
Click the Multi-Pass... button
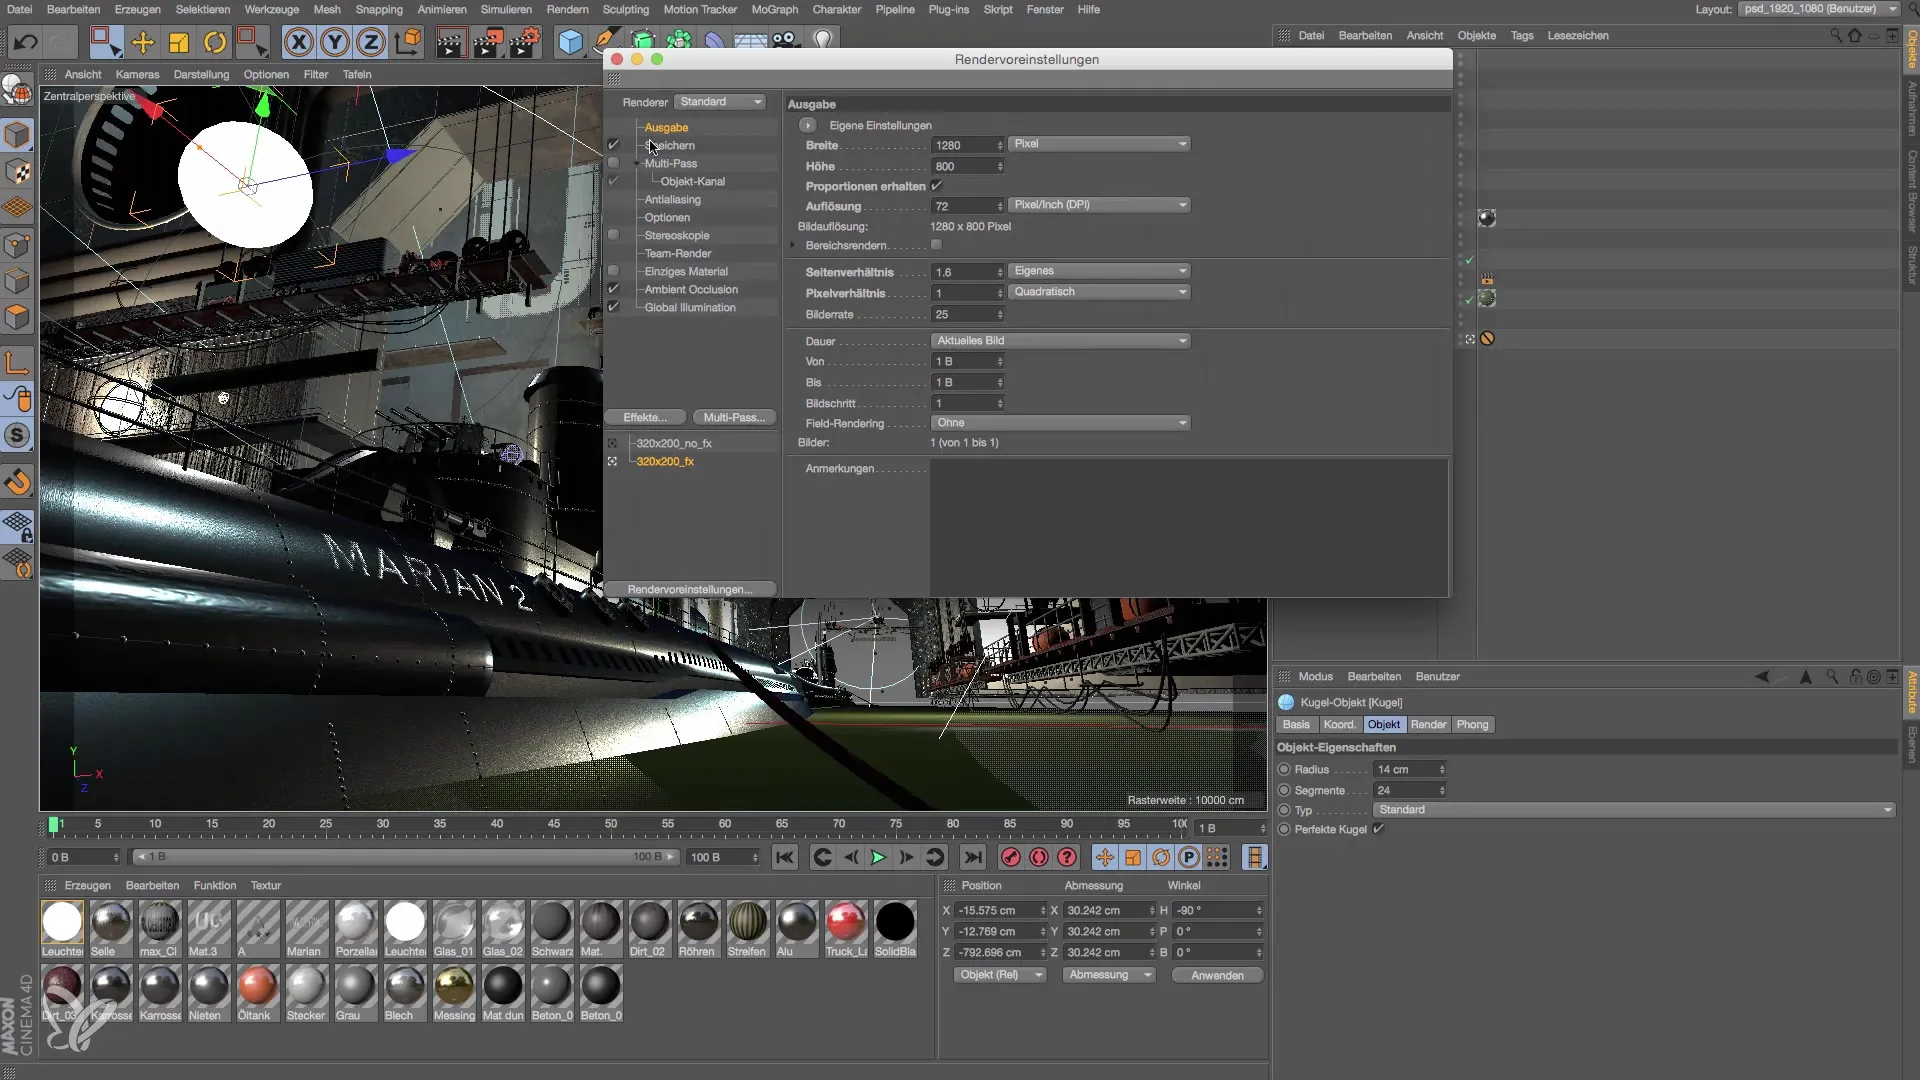click(x=734, y=418)
